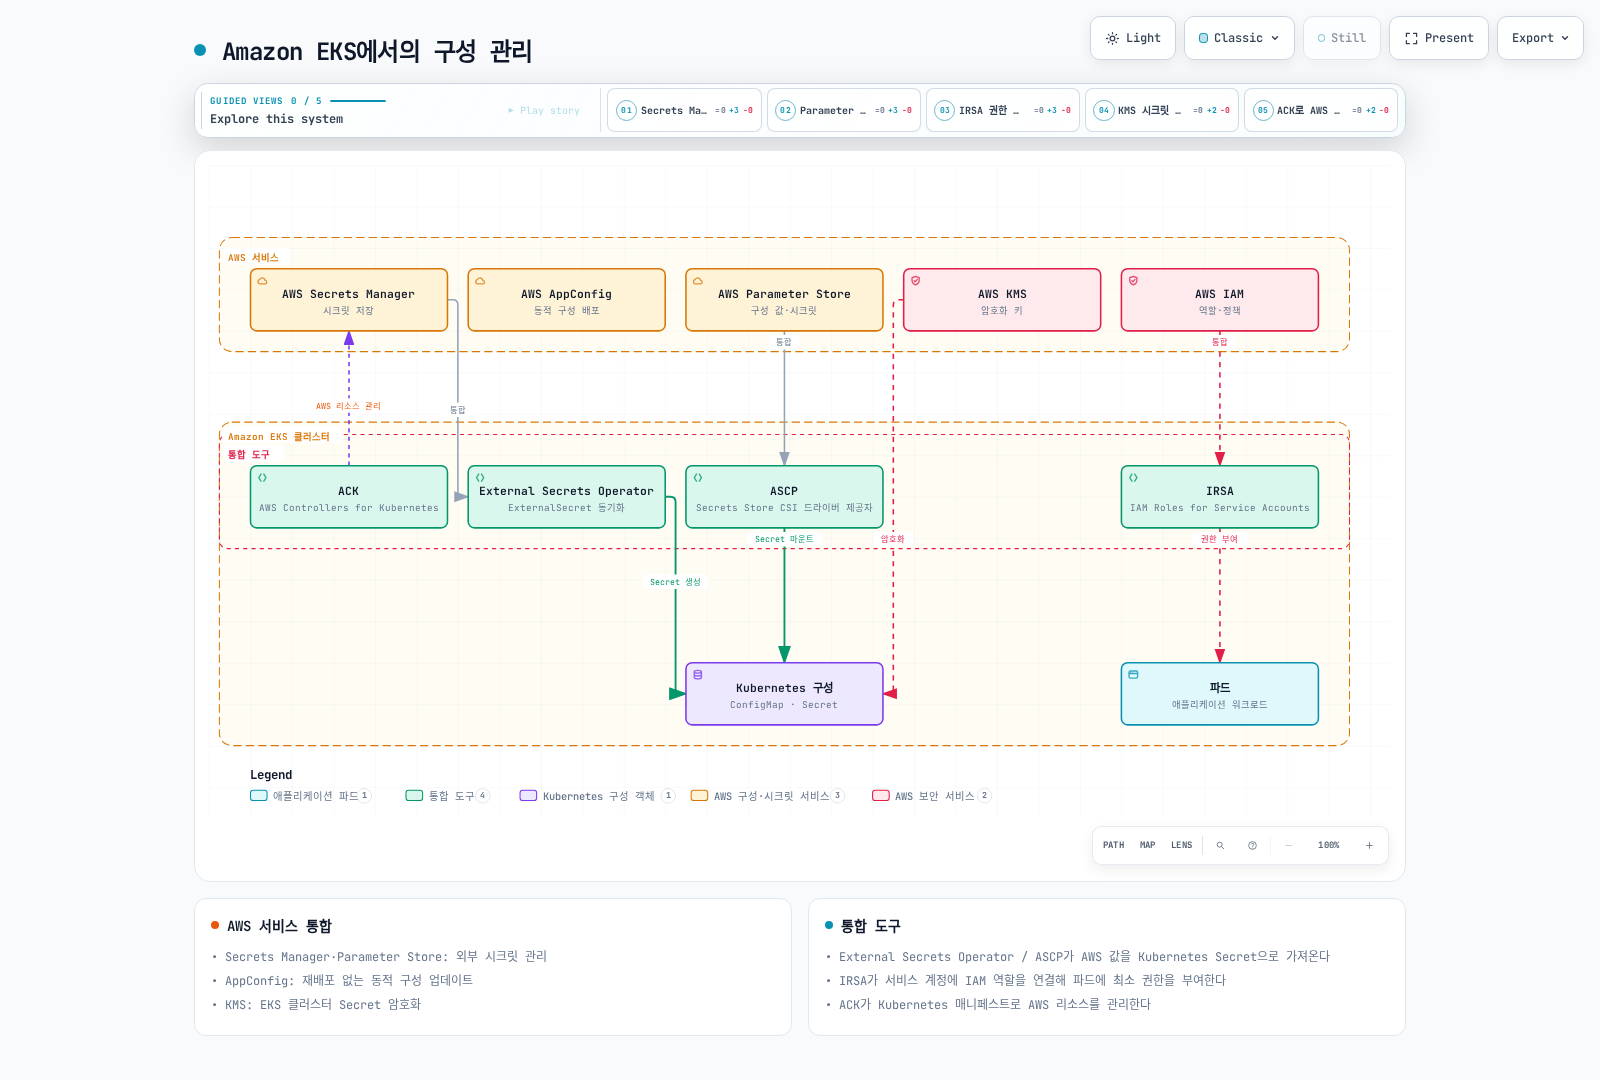
Task: Click the AWS 리소스 관리 edge label
Action: coord(348,406)
